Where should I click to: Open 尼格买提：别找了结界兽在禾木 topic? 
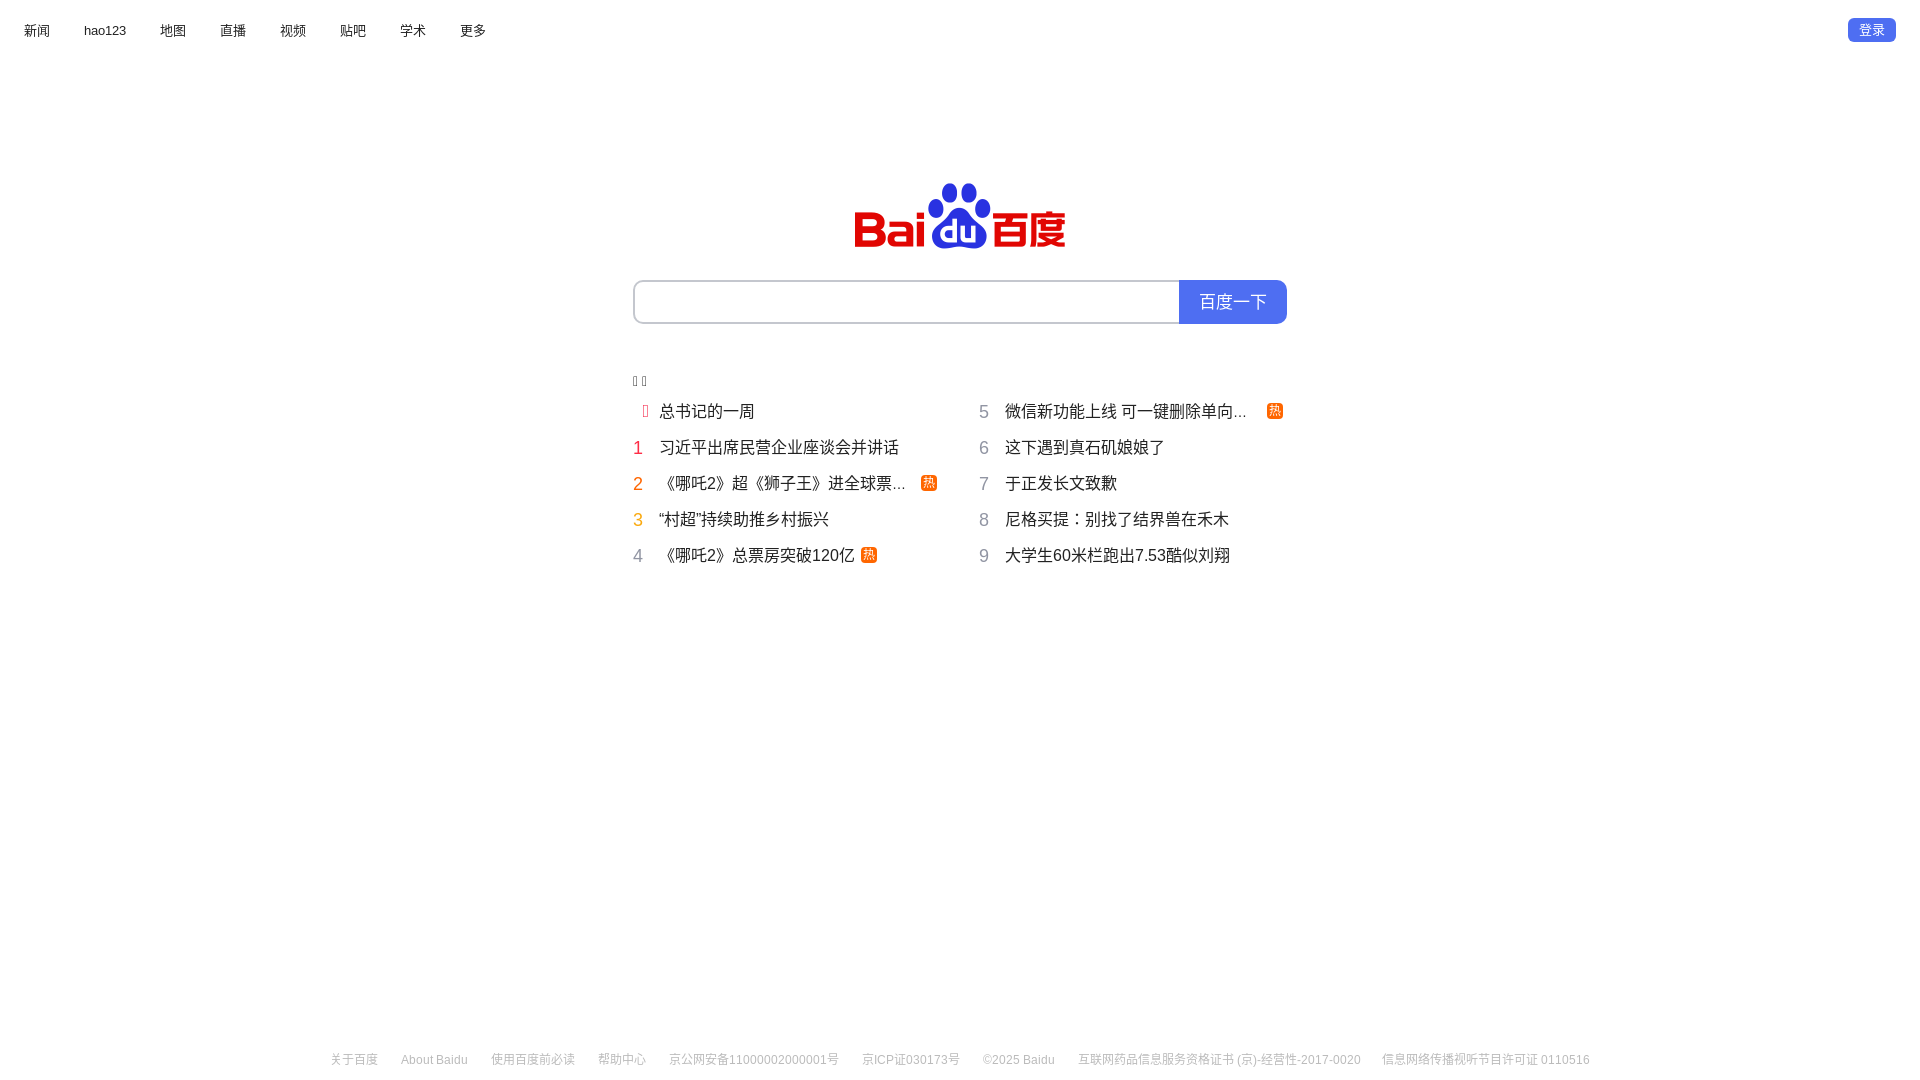coord(1117,519)
